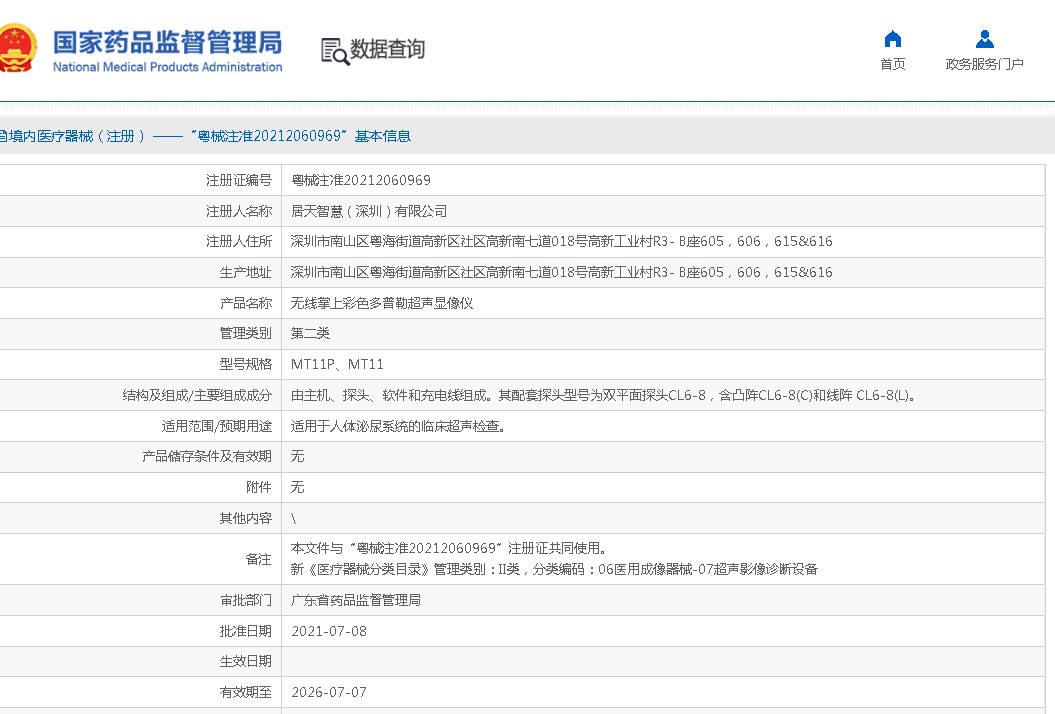Click the 政务服务门户 person icon
This screenshot has height=714, width=1055.
pyautogui.click(x=984, y=38)
